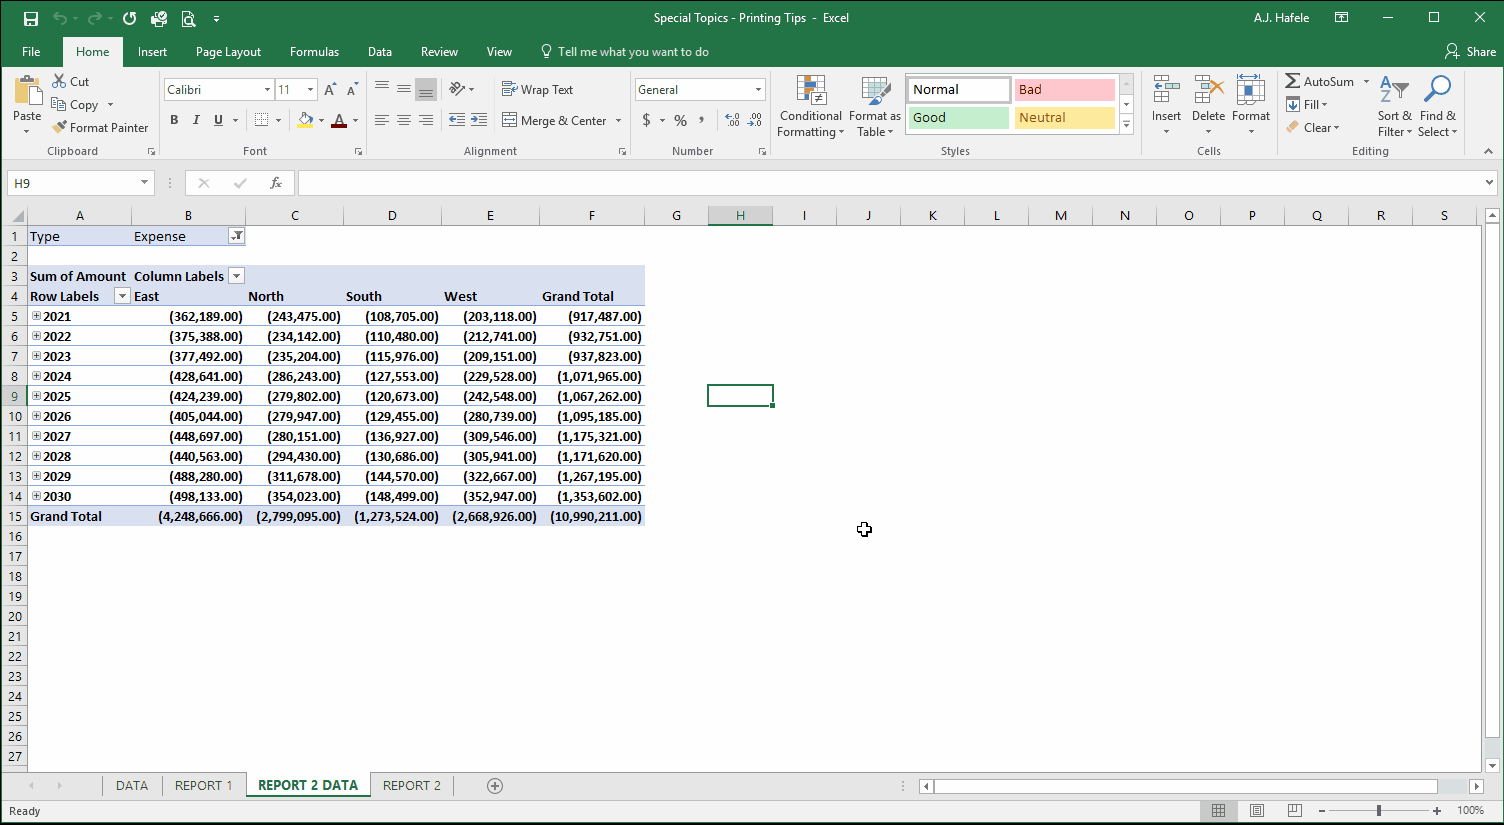
Task: Toggle Wrap Text
Action: click(x=537, y=89)
